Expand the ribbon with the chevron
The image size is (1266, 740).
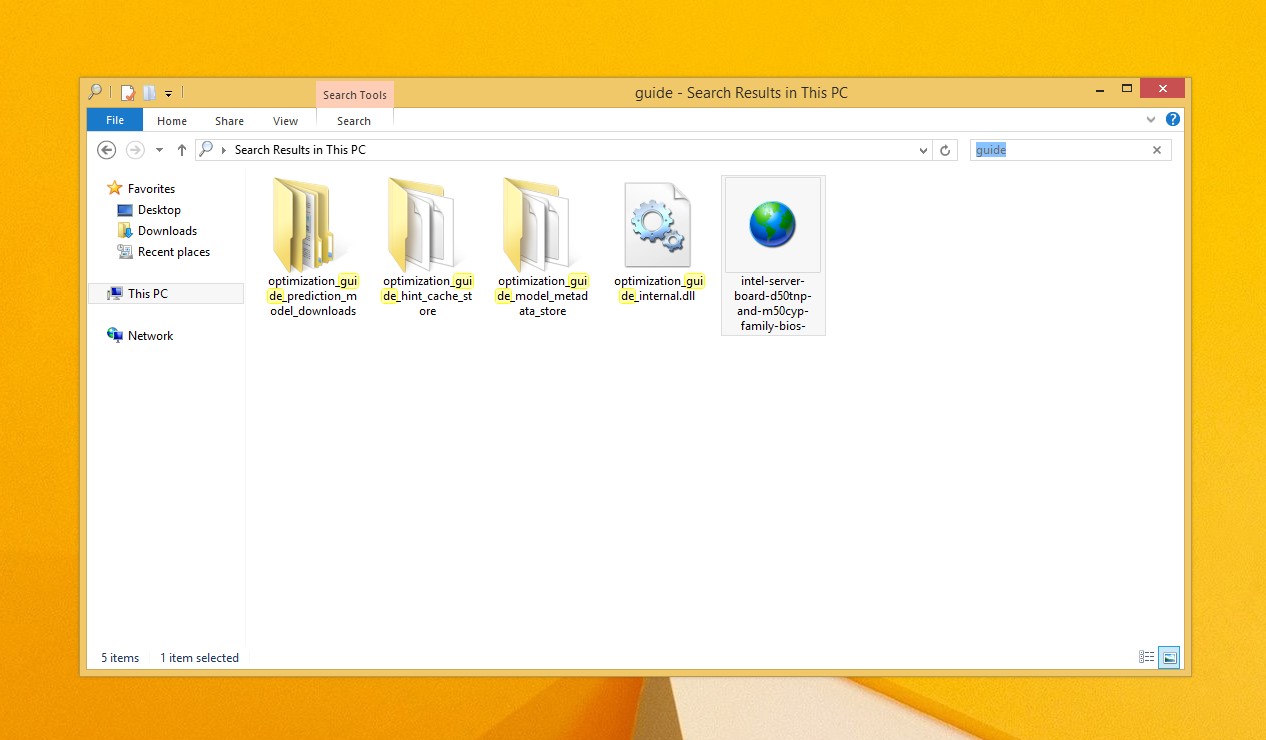(x=1151, y=120)
